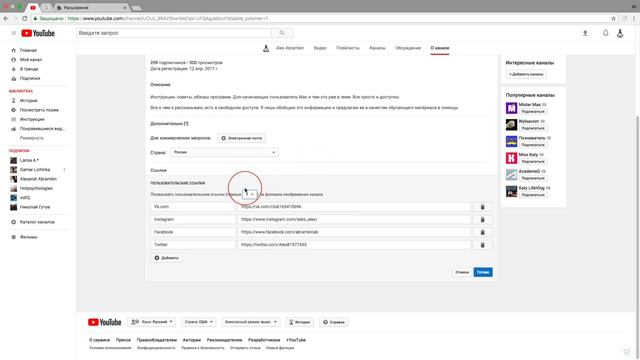Image resolution: width=640 pixels, height=360 pixels.
Task: Expand sidebar library with Развернуть
Action: tap(31, 138)
